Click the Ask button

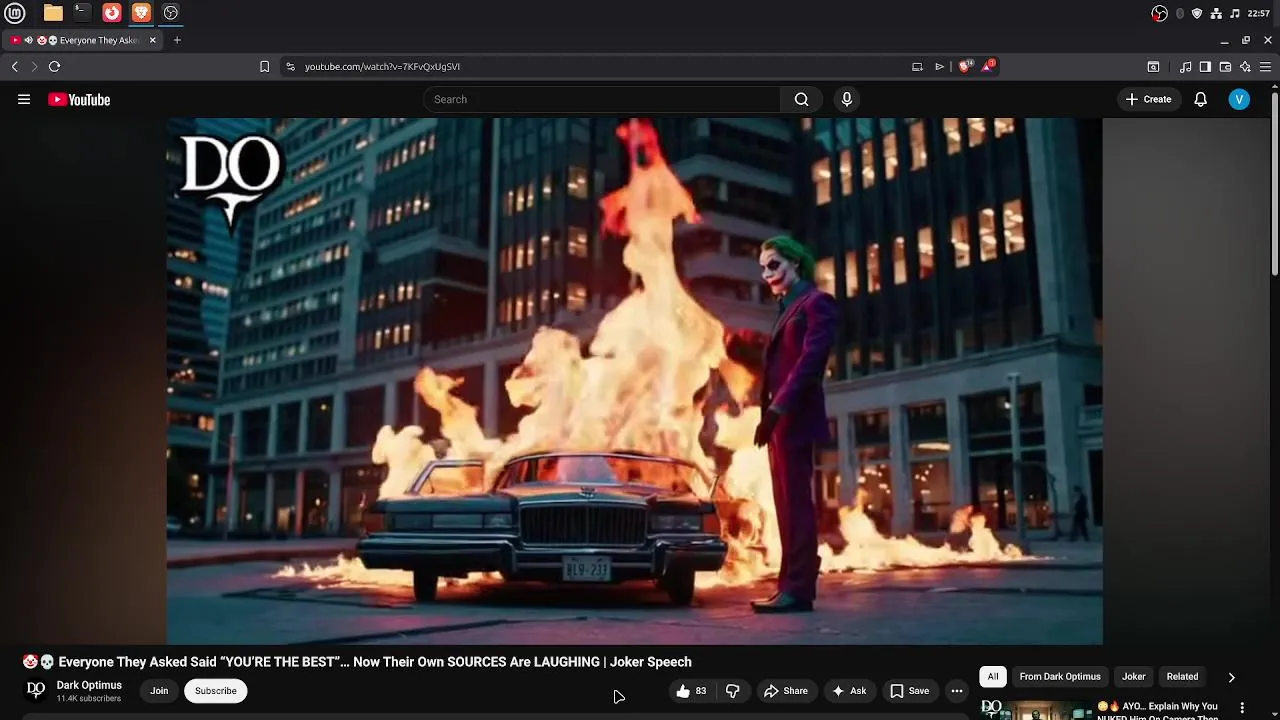tap(849, 691)
